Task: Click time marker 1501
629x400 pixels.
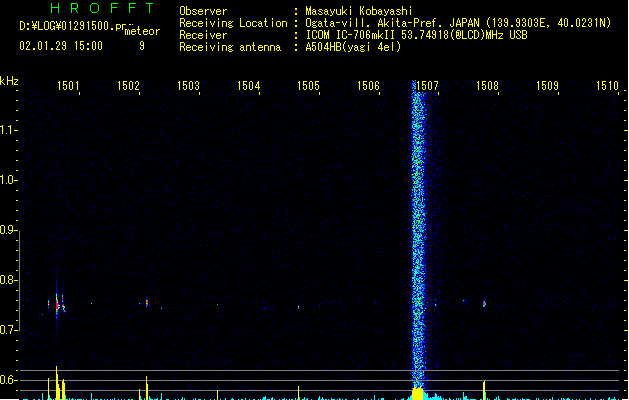Action: (x=68, y=85)
